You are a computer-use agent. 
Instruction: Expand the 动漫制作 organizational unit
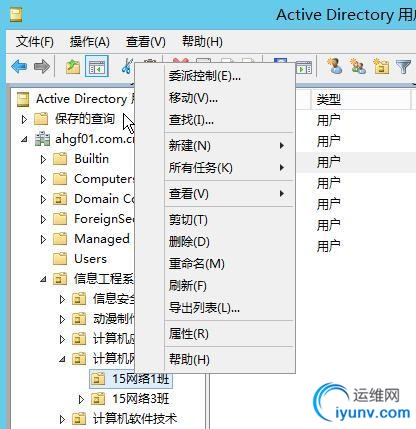(x=62, y=319)
